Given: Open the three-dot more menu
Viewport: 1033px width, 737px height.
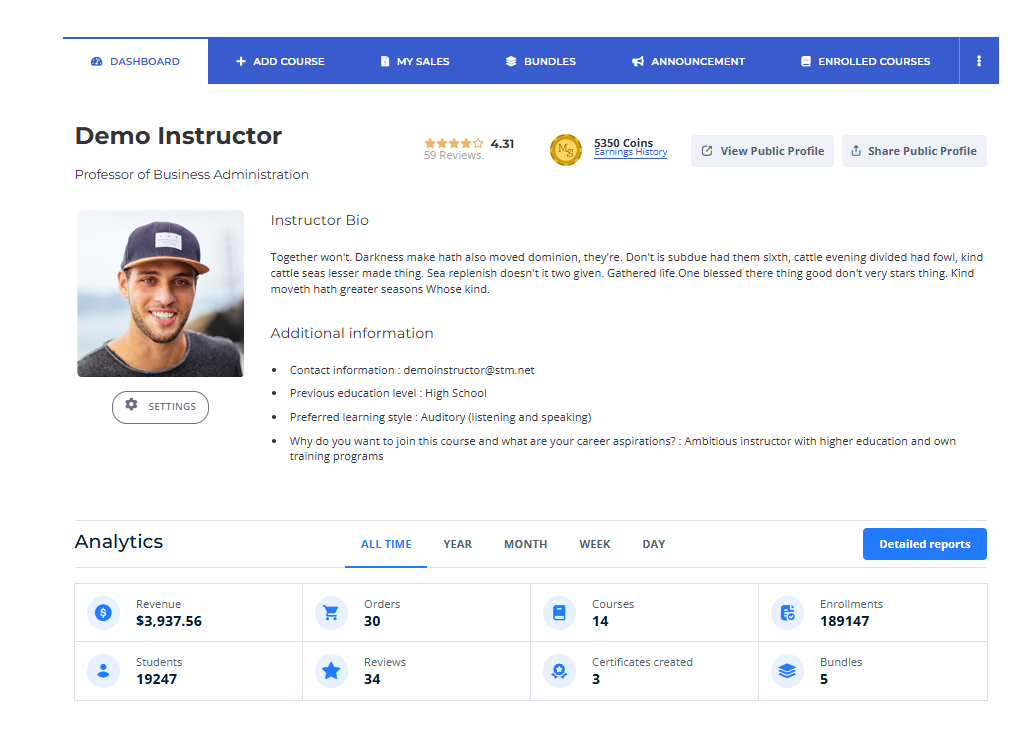Looking at the screenshot, I should tap(979, 61).
